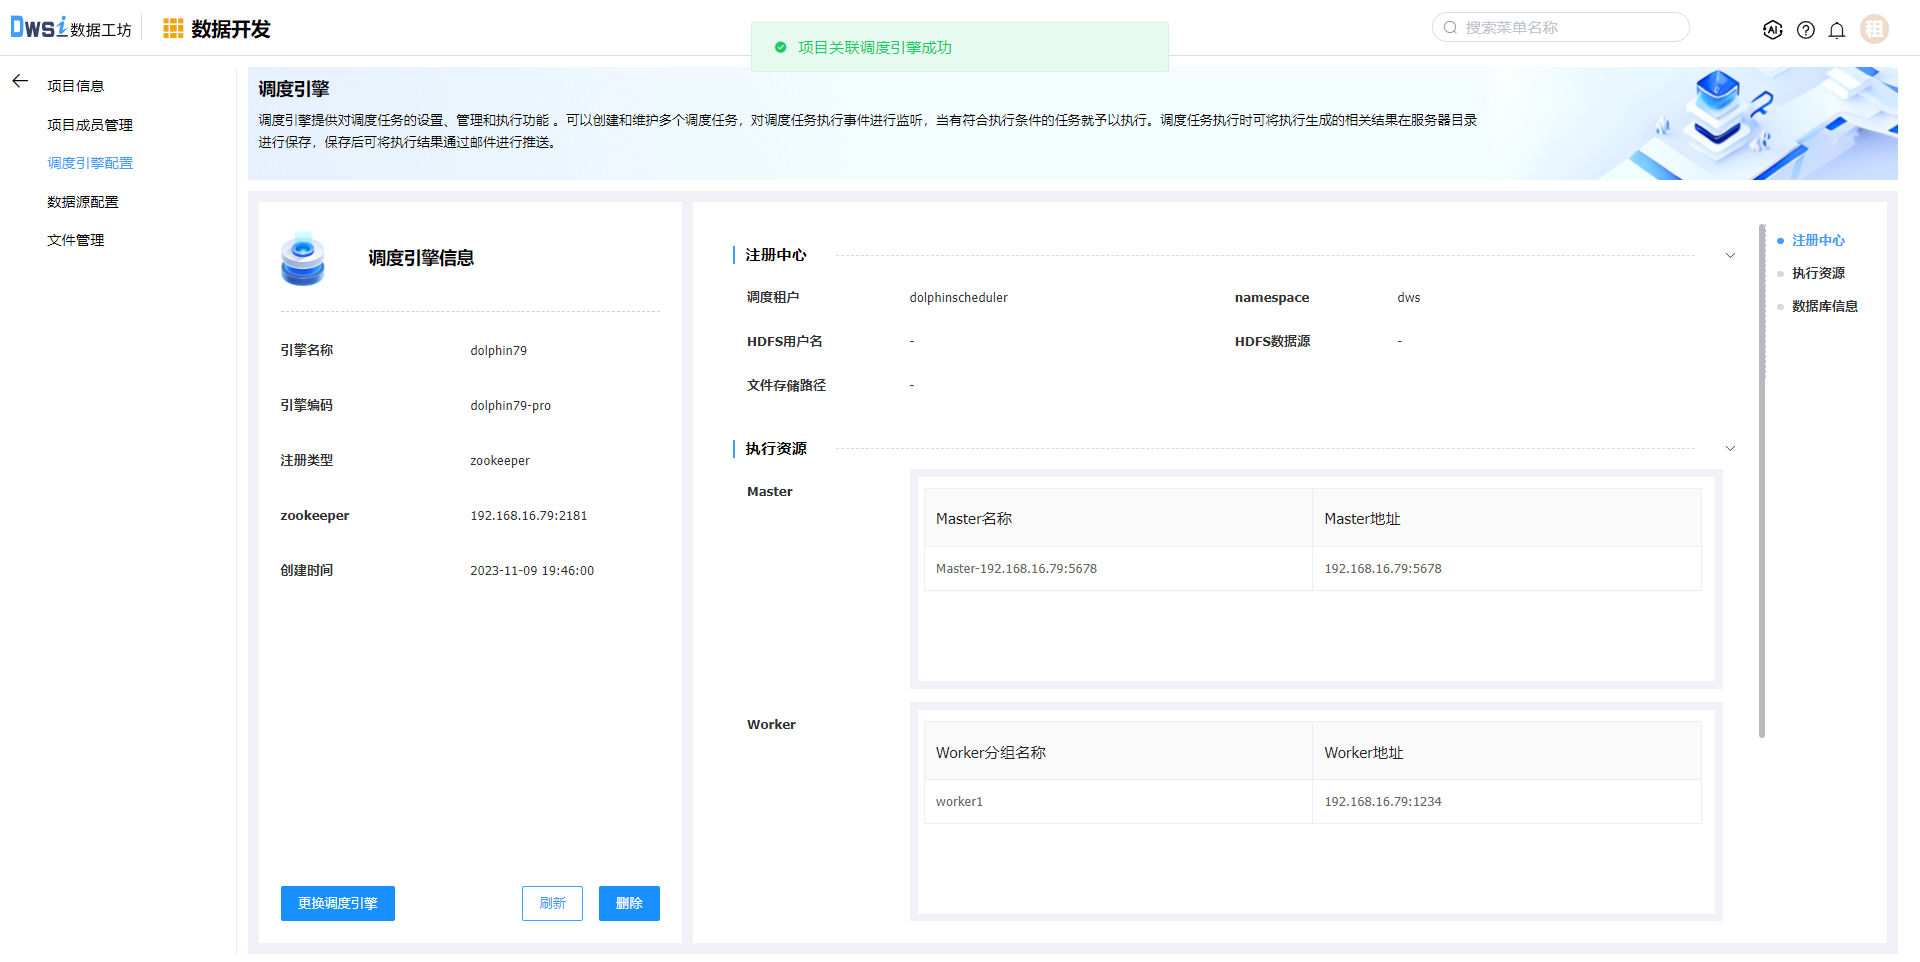Open 项目信息 in sidebar menu
Screen dimensions: 1920x962
76,86
